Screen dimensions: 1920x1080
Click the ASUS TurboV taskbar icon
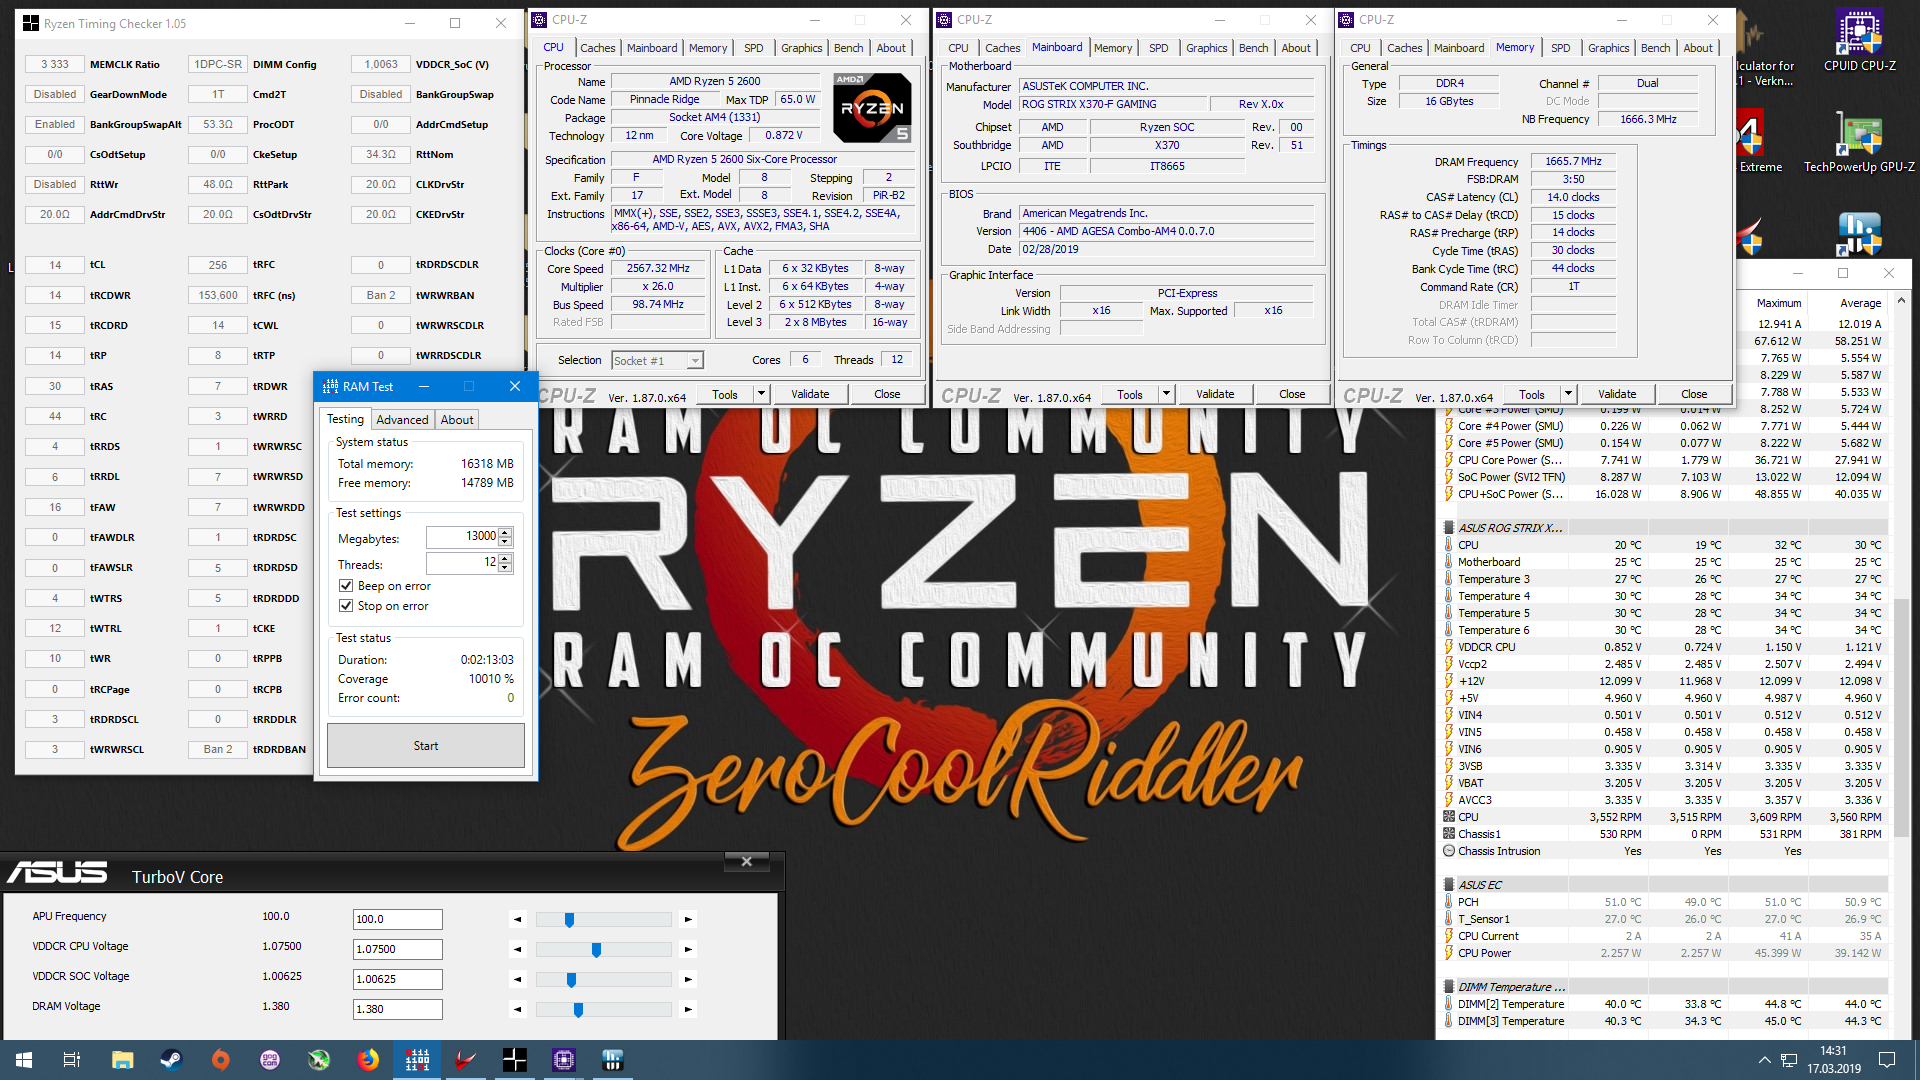(x=466, y=1060)
